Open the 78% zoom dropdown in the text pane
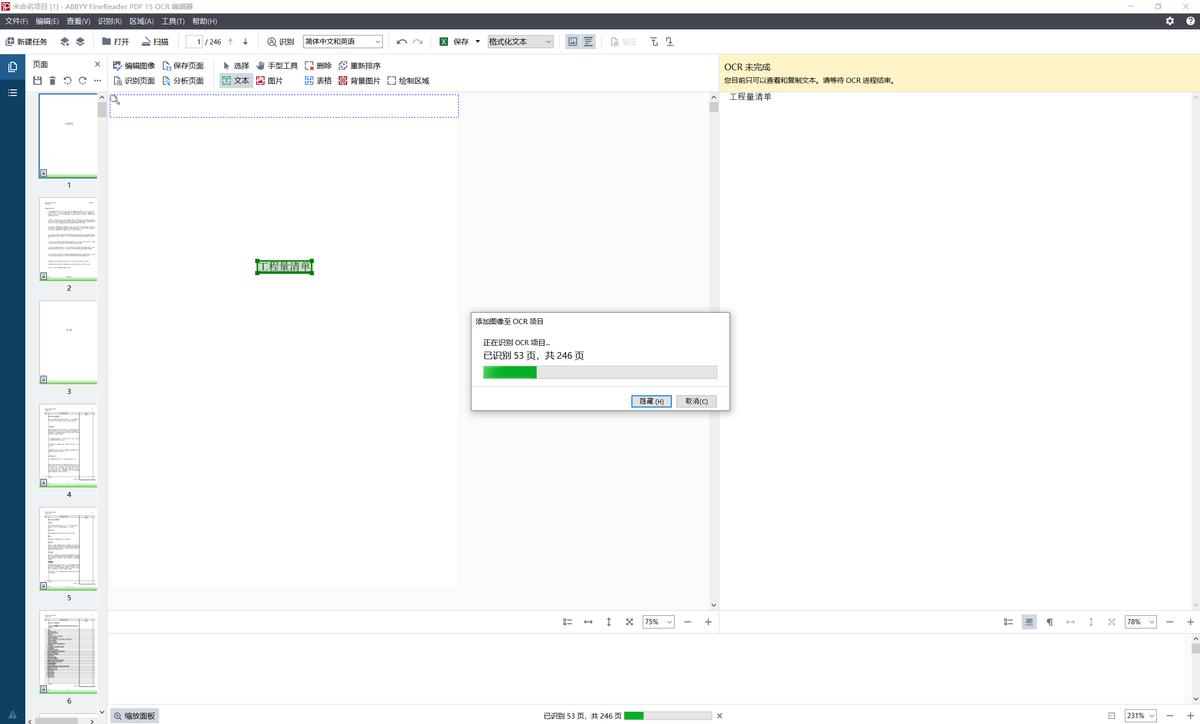Screen dimensions: 1200x724 pos(1141,622)
